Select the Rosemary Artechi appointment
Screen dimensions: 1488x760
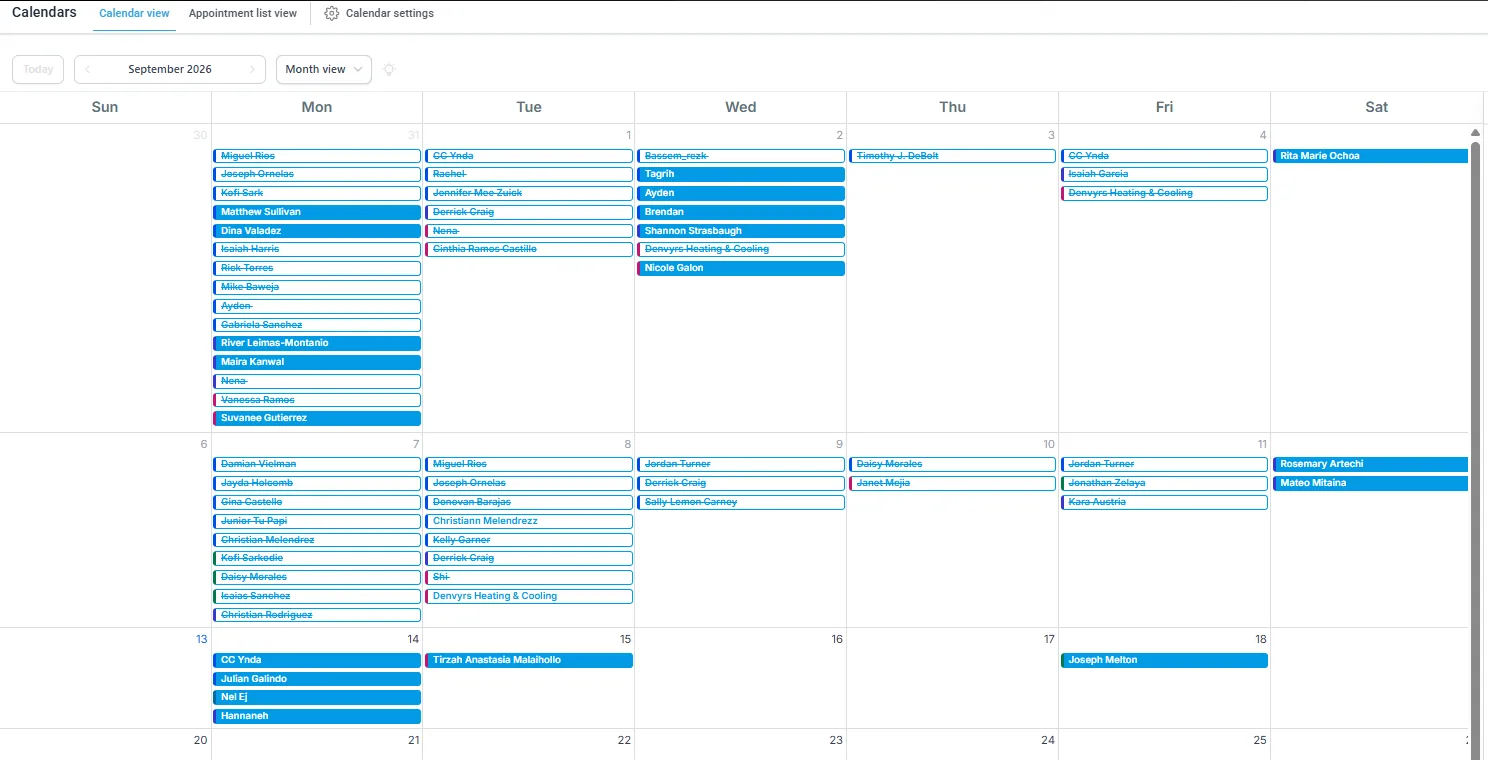tap(1370, 464)
